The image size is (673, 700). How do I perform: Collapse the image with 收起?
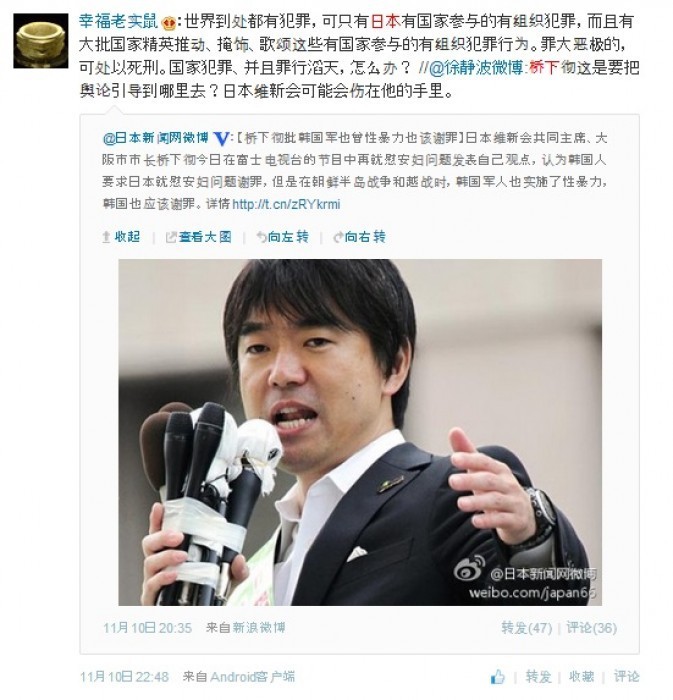tap(121, 237)
